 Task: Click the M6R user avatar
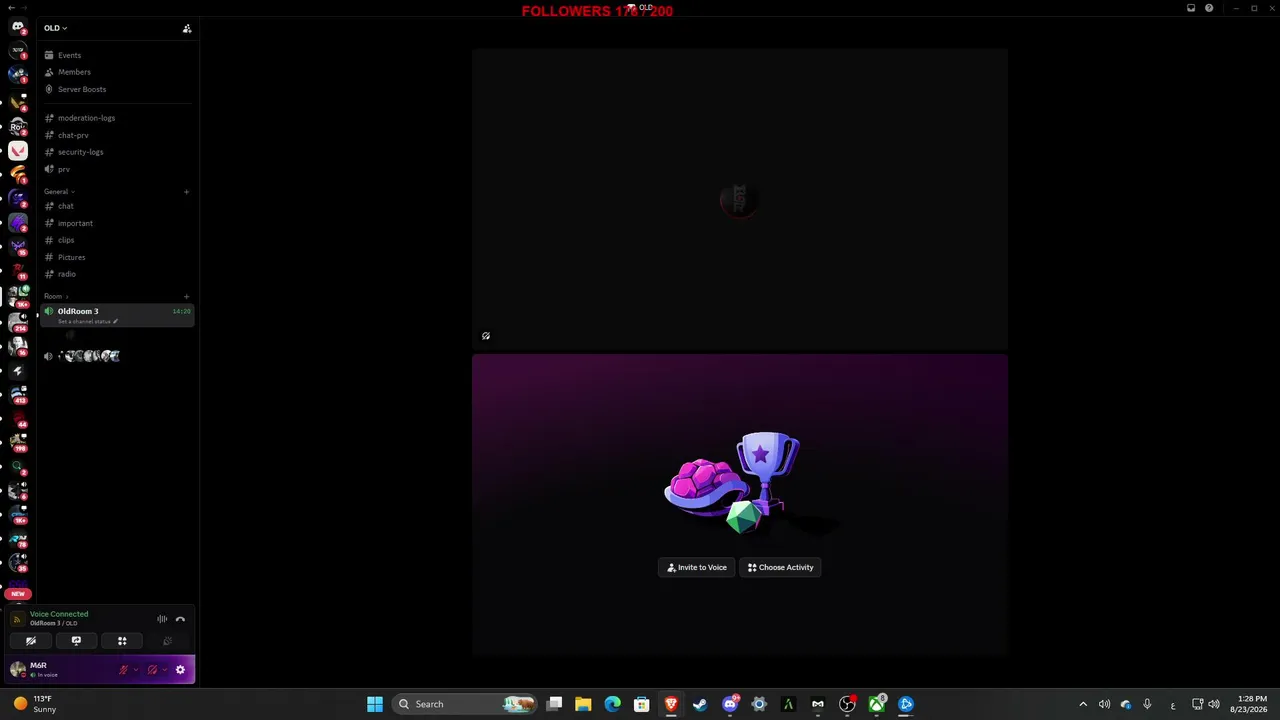click(18, 669)
